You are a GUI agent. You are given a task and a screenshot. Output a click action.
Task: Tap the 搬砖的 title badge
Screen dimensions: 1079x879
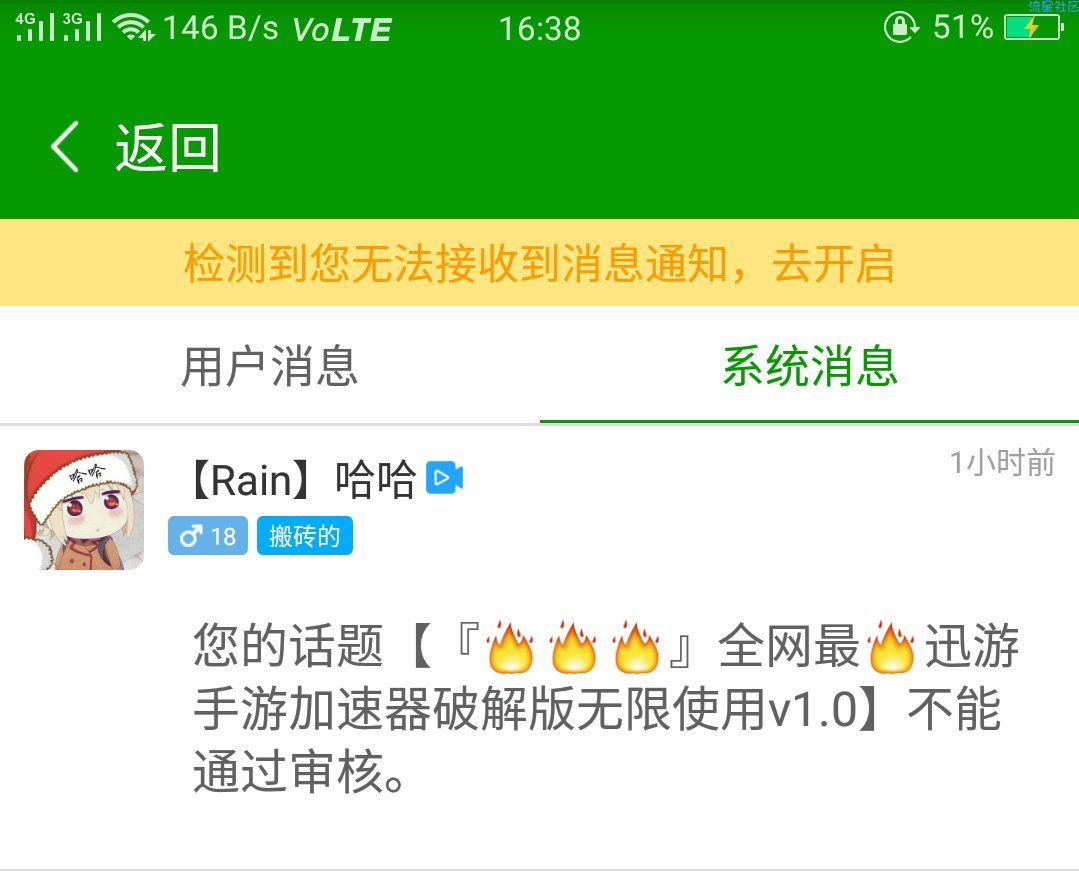[305, 536]
